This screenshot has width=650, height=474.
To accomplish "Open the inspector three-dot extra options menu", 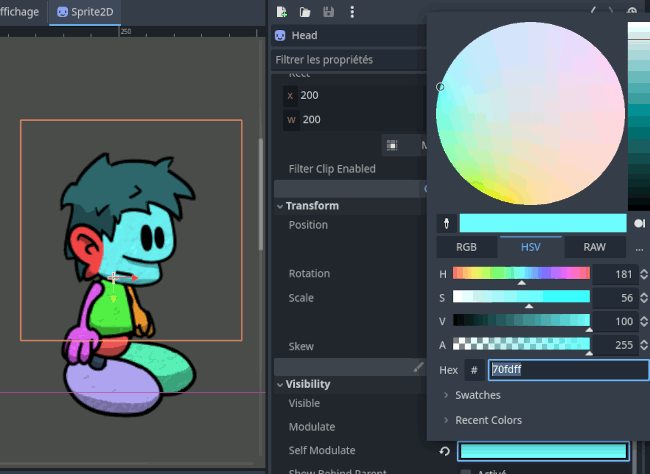I will click(x=352, y=12).
